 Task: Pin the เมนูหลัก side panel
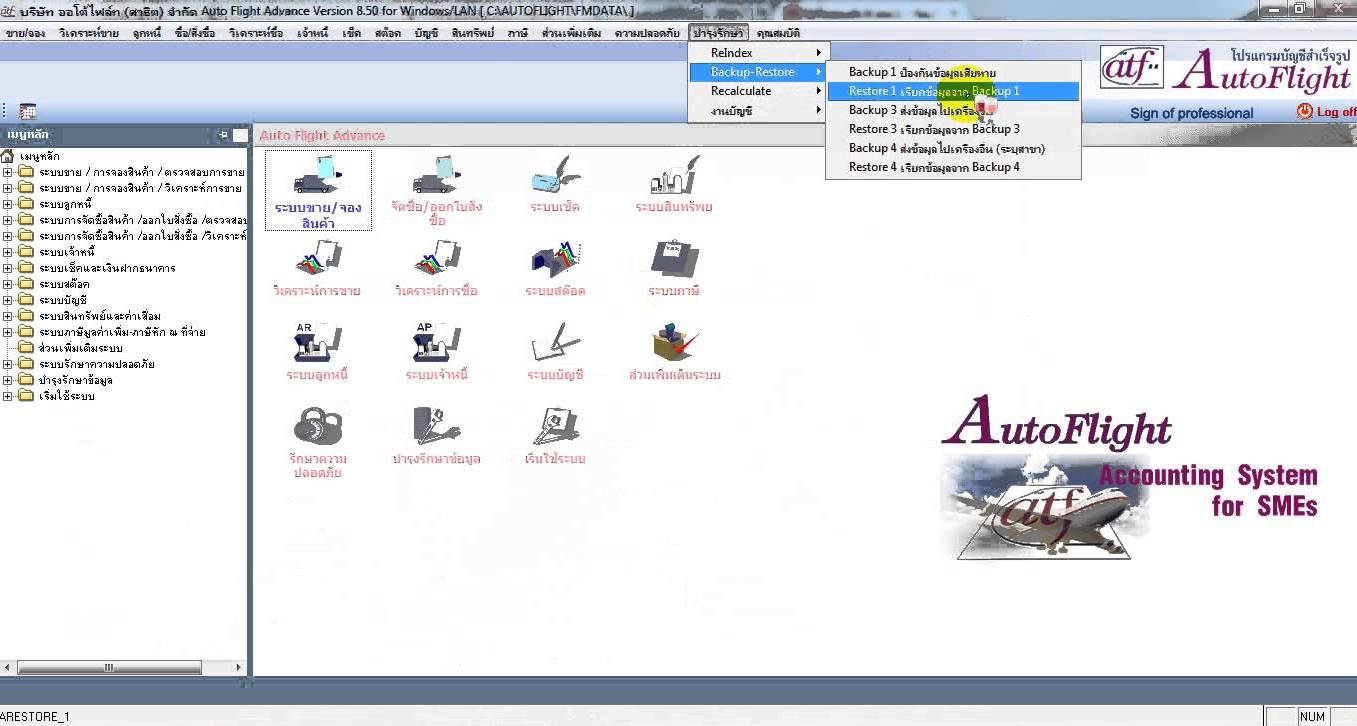pos(222,135)
